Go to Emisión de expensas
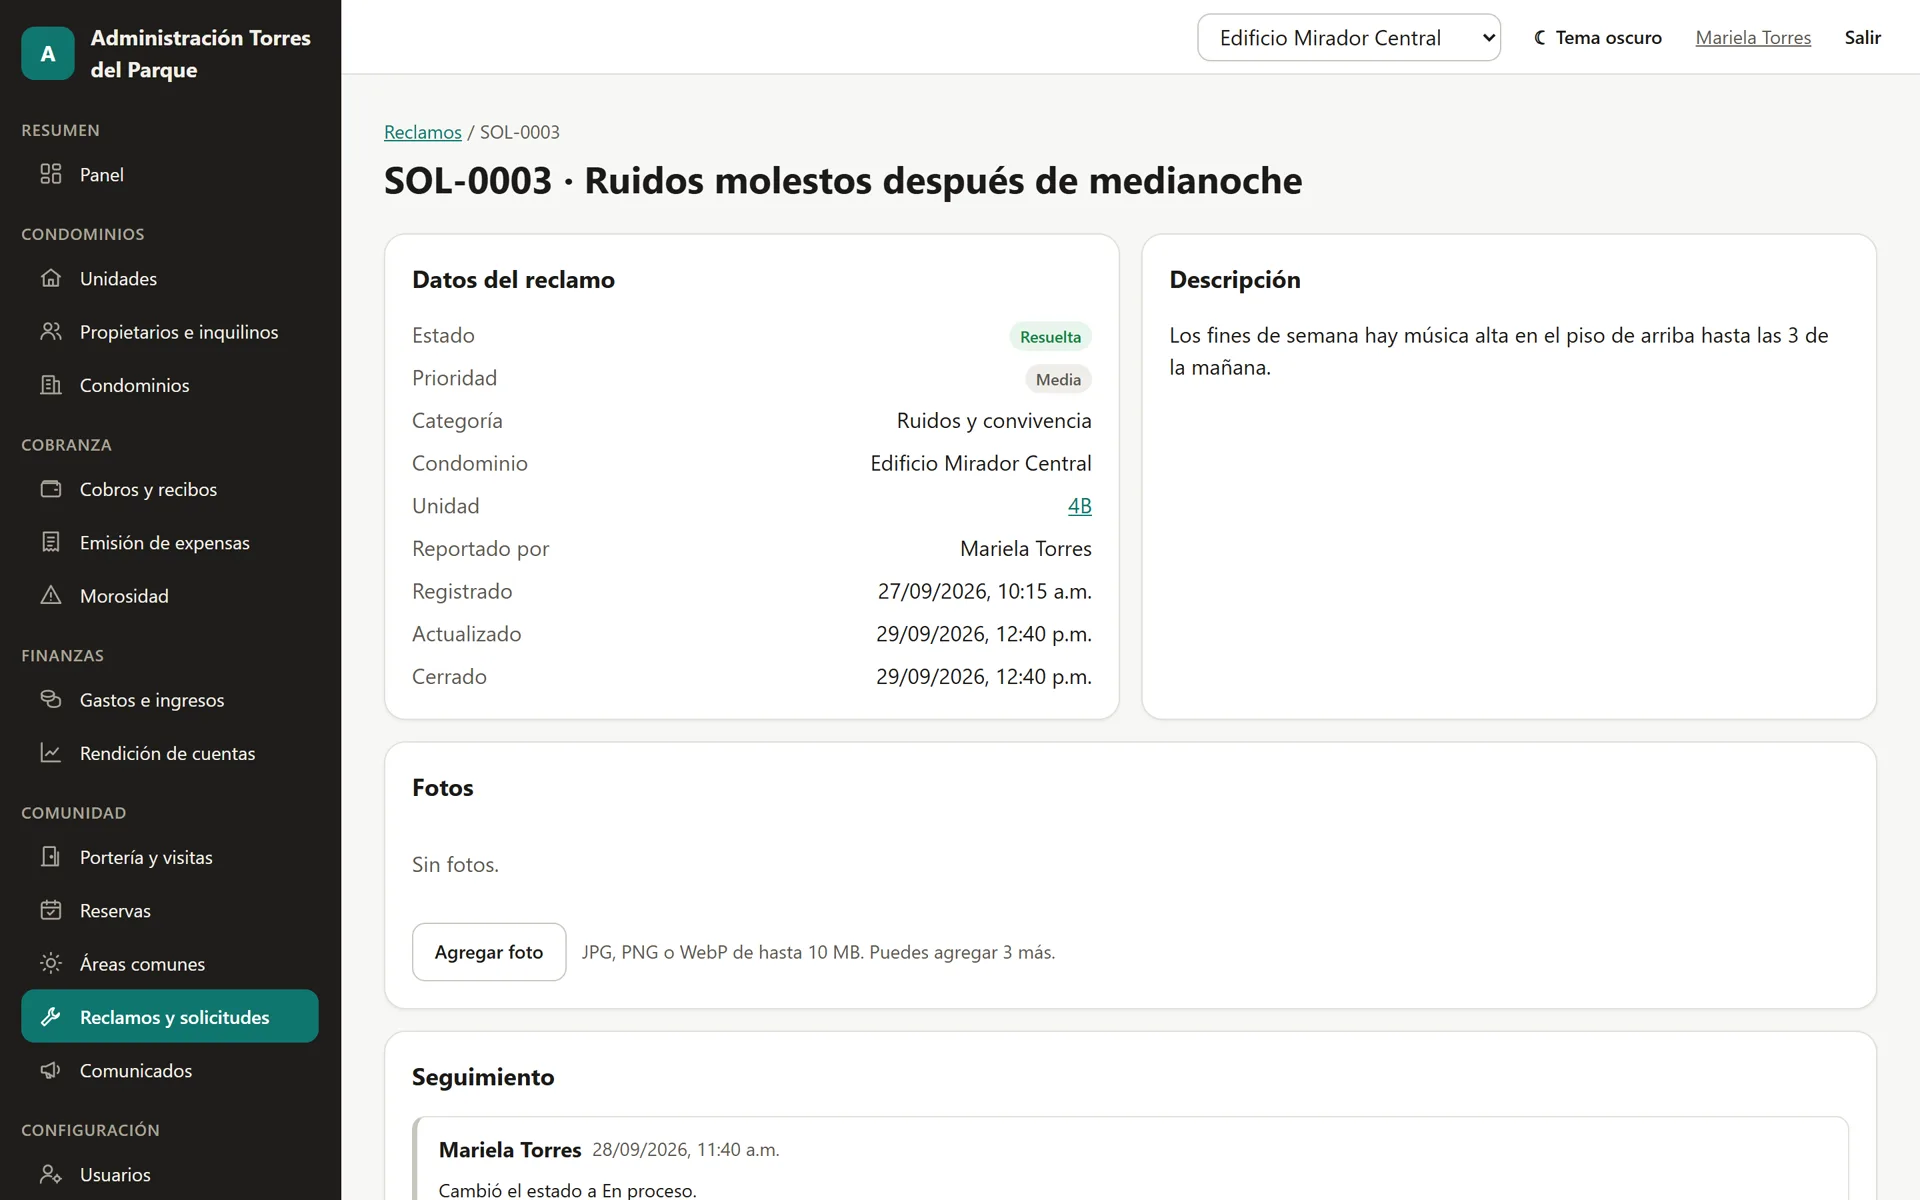The width and height of the screenshot is (1920, 1200). pos(170,542)
